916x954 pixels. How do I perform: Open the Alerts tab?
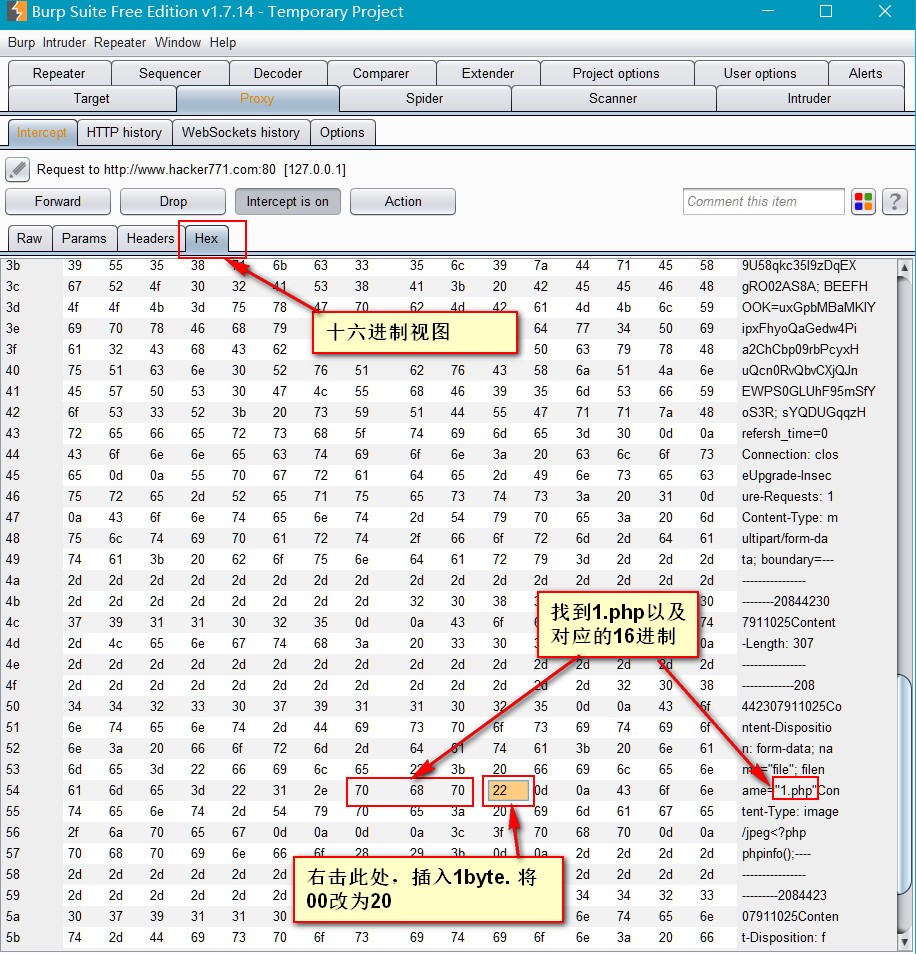click(x=866, y=74)
